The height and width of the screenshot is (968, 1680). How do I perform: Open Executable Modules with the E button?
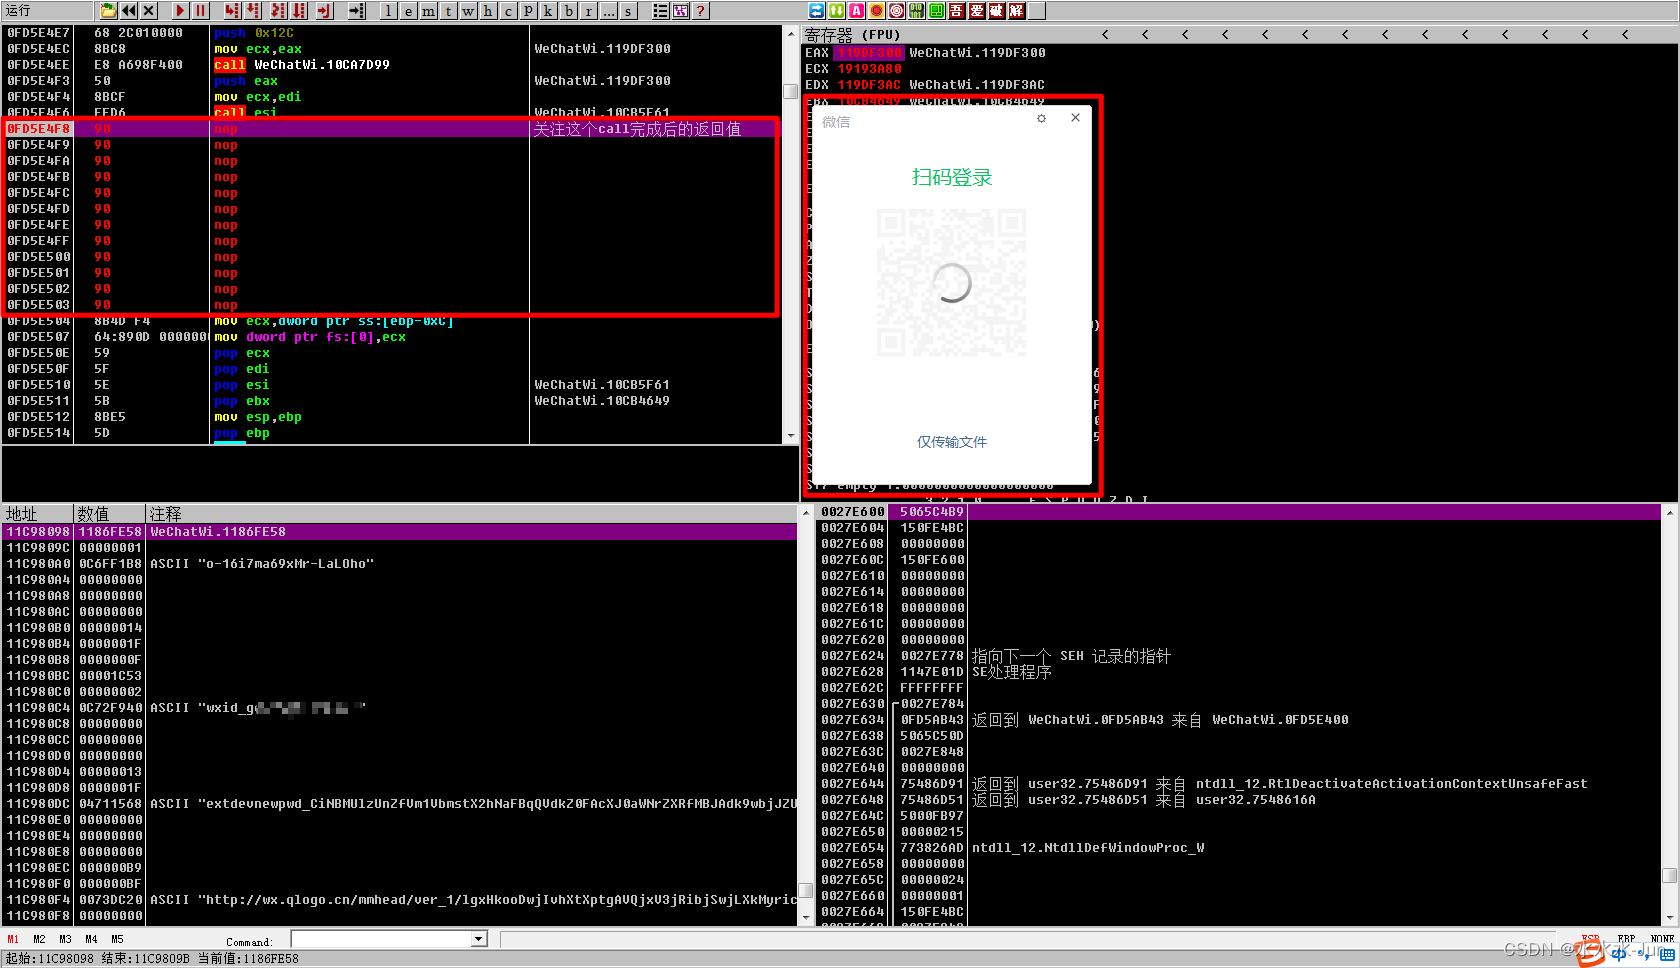[408, 11]
